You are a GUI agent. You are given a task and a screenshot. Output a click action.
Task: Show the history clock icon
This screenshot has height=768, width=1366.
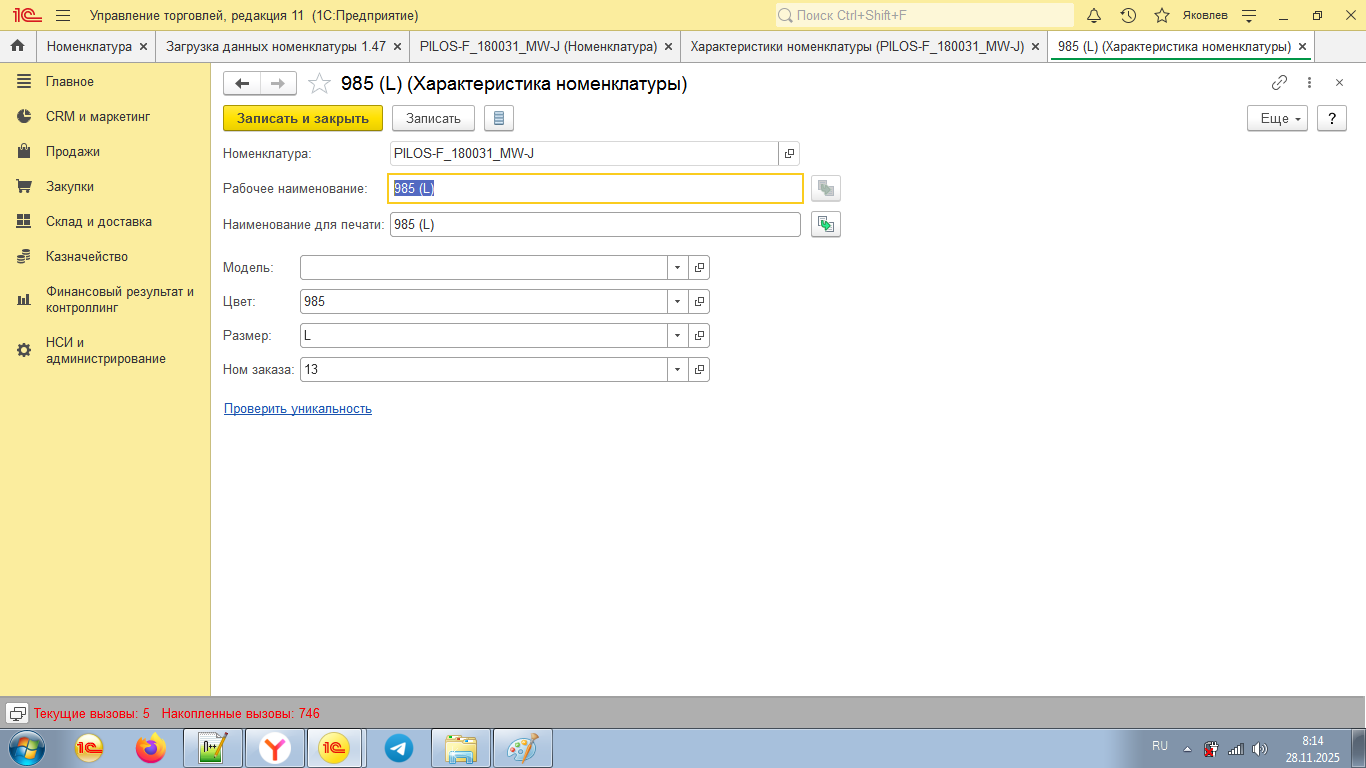(x=1128, y=16)
